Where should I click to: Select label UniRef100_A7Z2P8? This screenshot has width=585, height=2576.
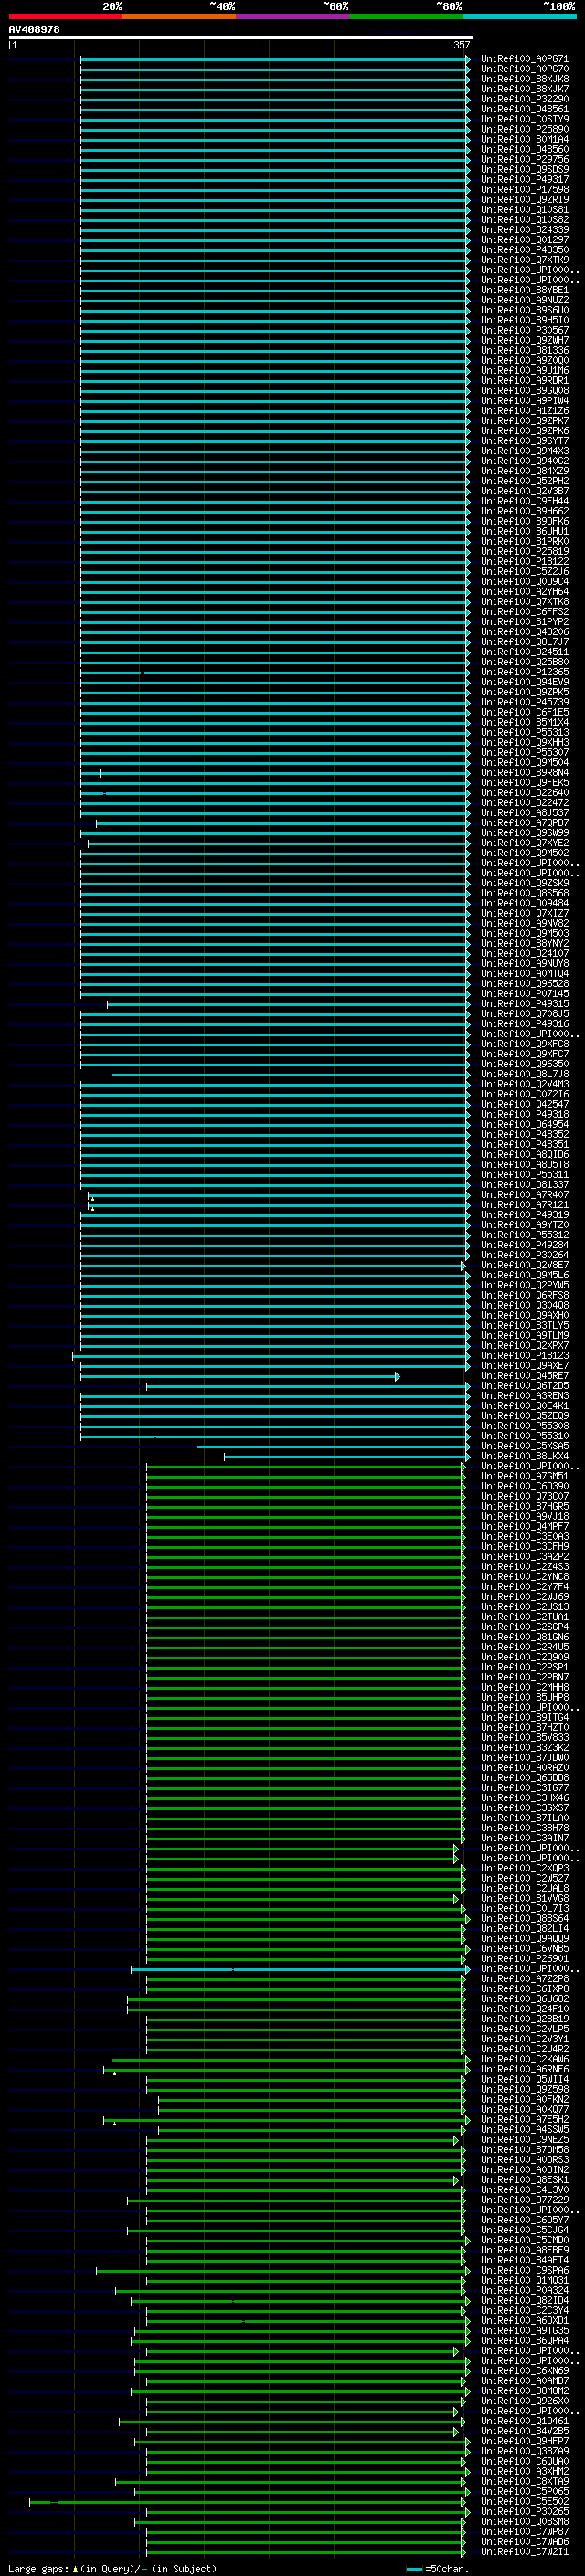tap(525, 1978)
